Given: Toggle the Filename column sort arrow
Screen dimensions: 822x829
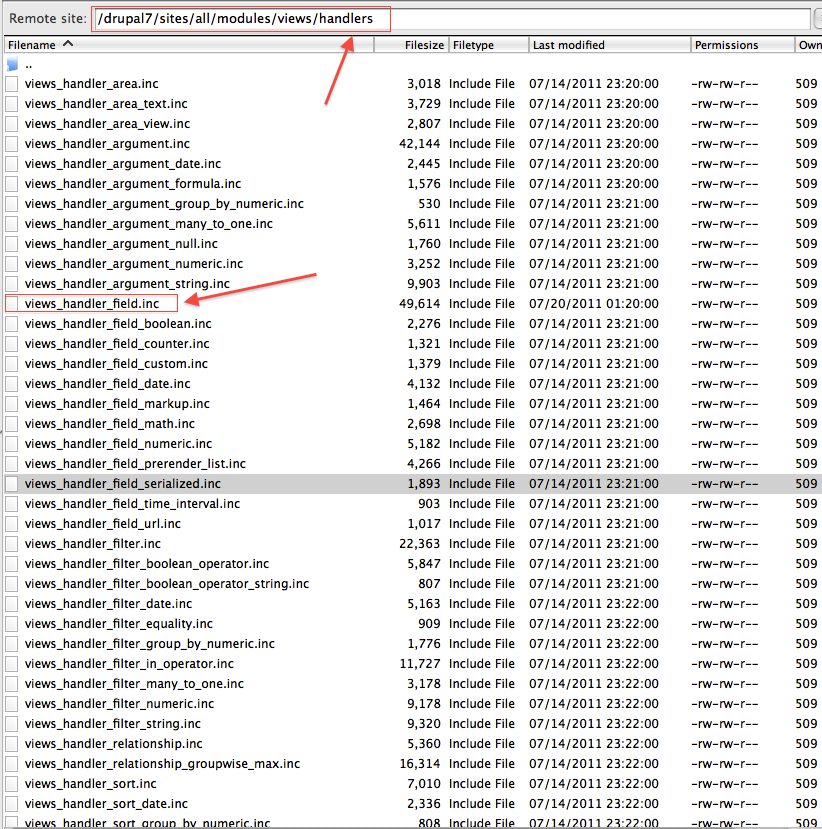Looking at the screenshot, I should pos(68,44).
